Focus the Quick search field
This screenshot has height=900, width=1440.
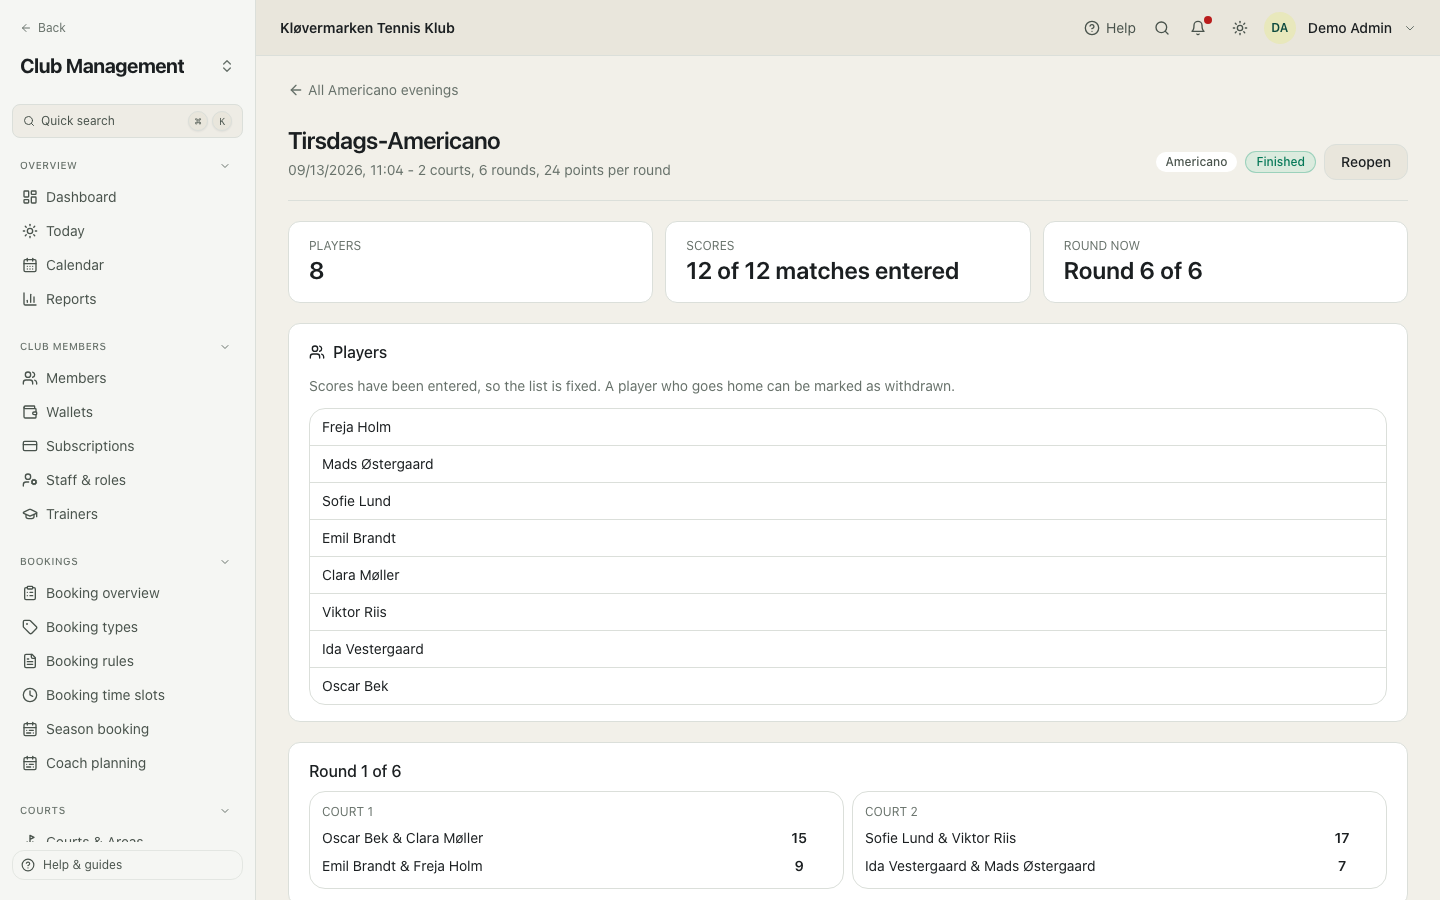[x=127, y=121]
